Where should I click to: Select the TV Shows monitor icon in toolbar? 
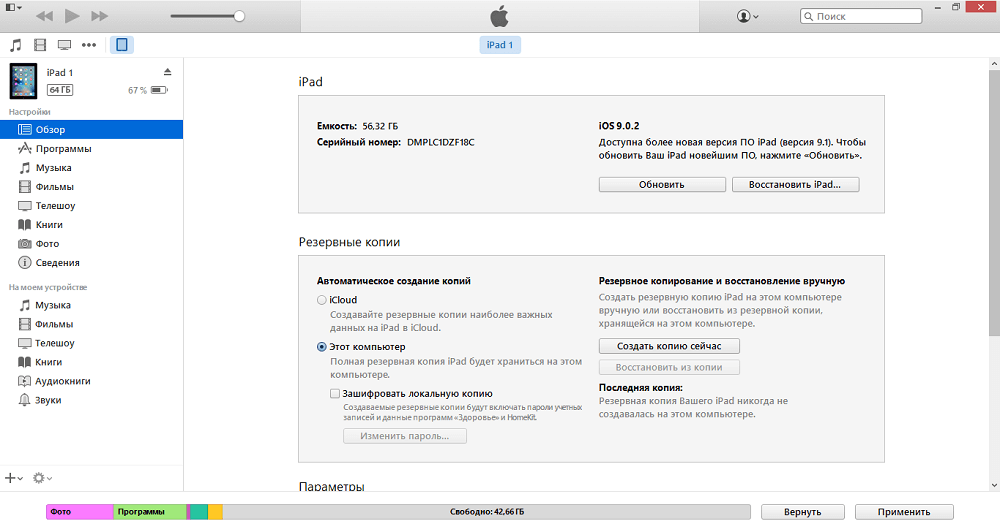pyautogui.click(x=65, y=45)
